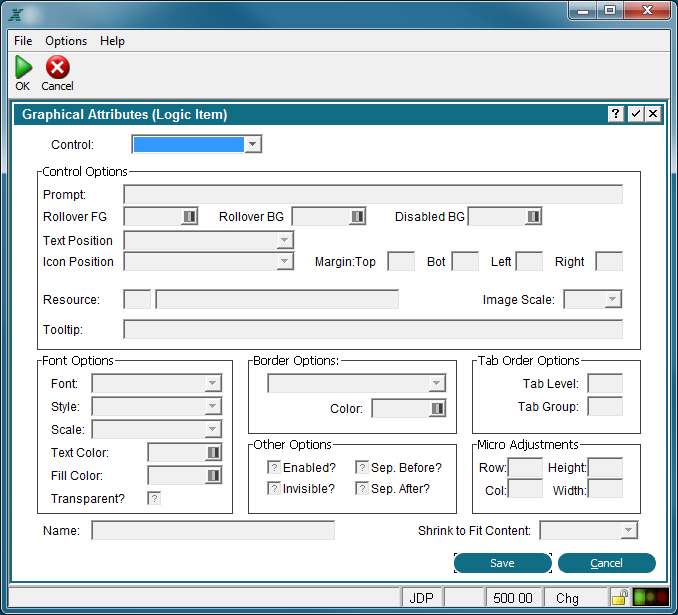Viewport: 678px width, 615px height.
Task: Open Border Color picker button
Action: coord(437,408)
